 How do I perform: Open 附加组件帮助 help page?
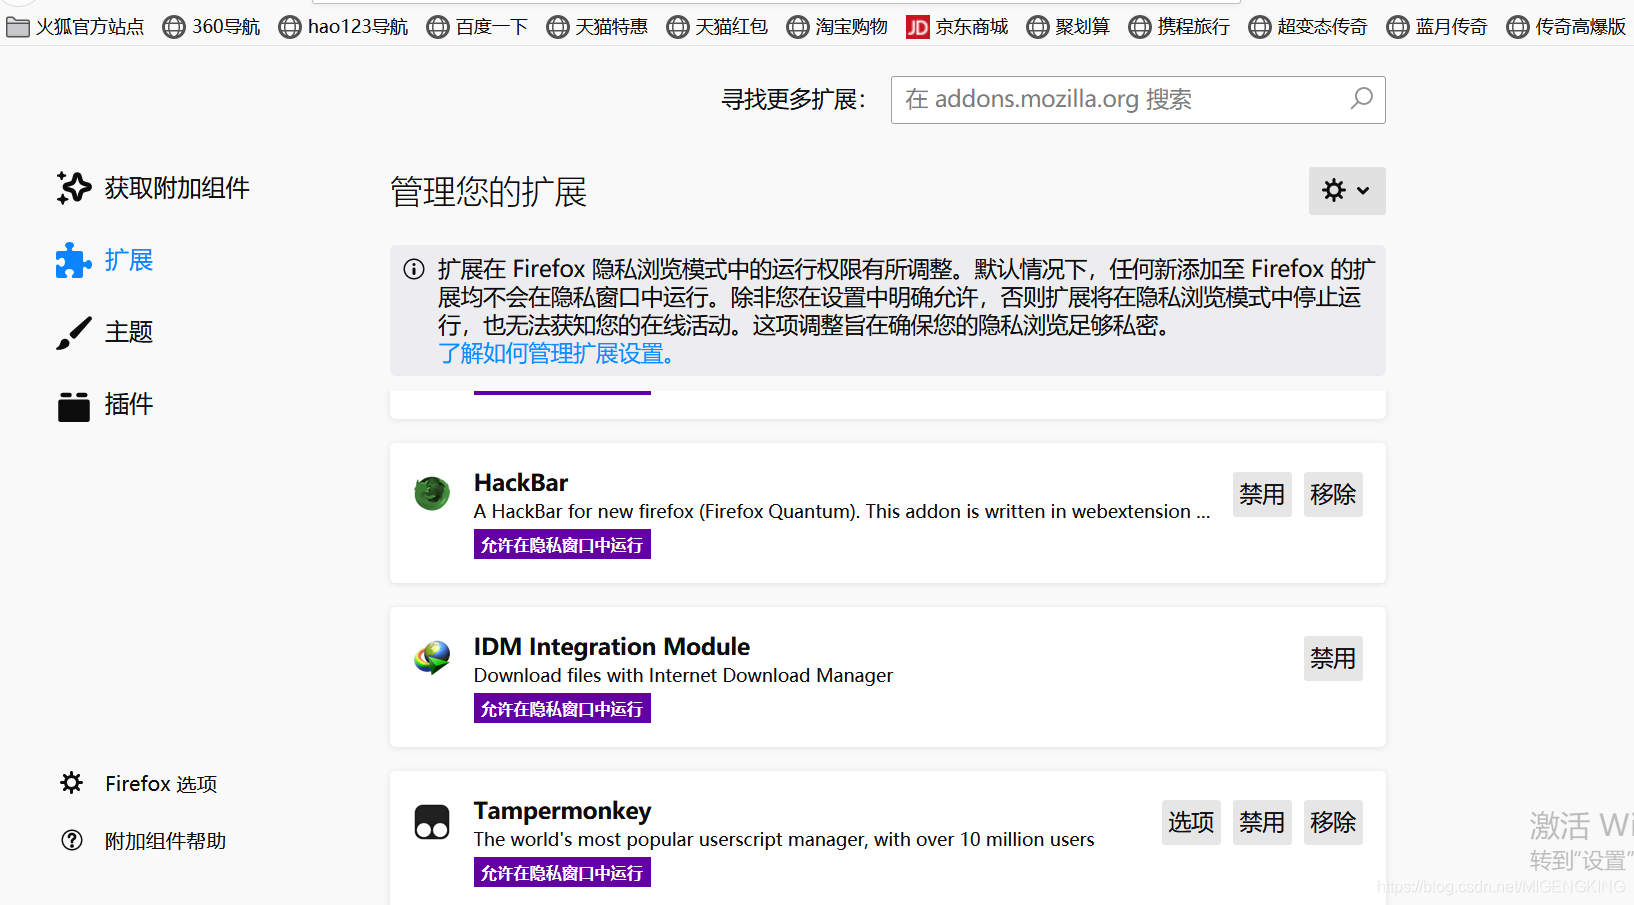click(x=143, y=841)
